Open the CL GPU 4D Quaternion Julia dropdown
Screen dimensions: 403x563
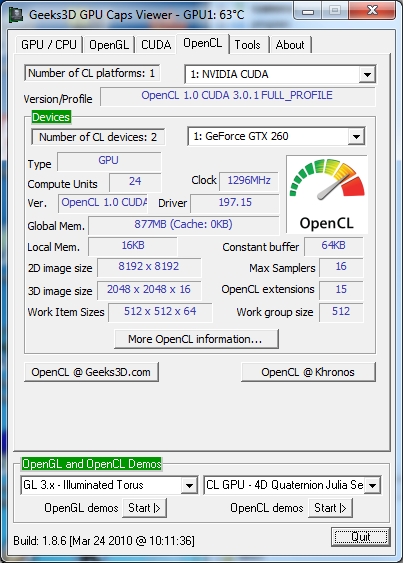pos(372,485)
